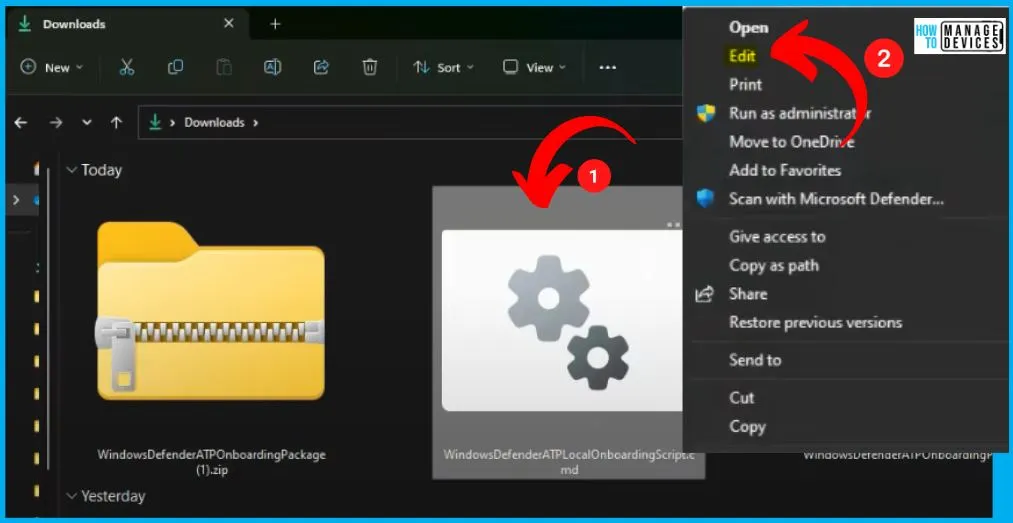Viewport: 1013px width, 523px height.
Task: Expand chevron after Downloads in address bar
Action: (x=256, y=123)
